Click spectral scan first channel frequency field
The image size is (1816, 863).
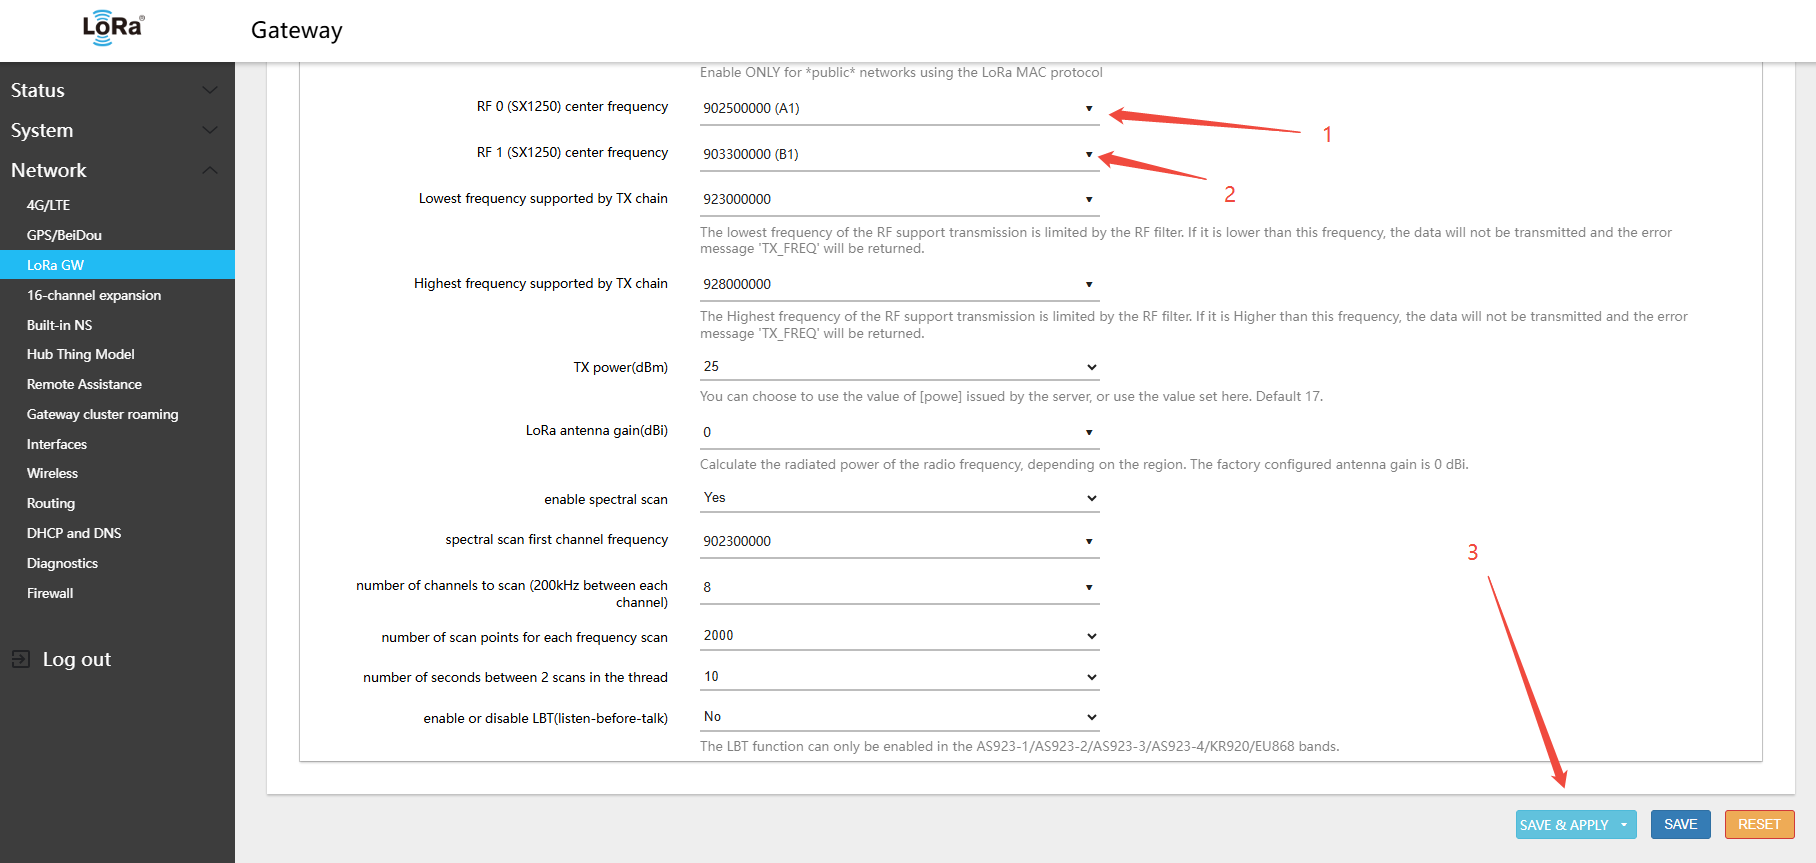pos(898,541)
